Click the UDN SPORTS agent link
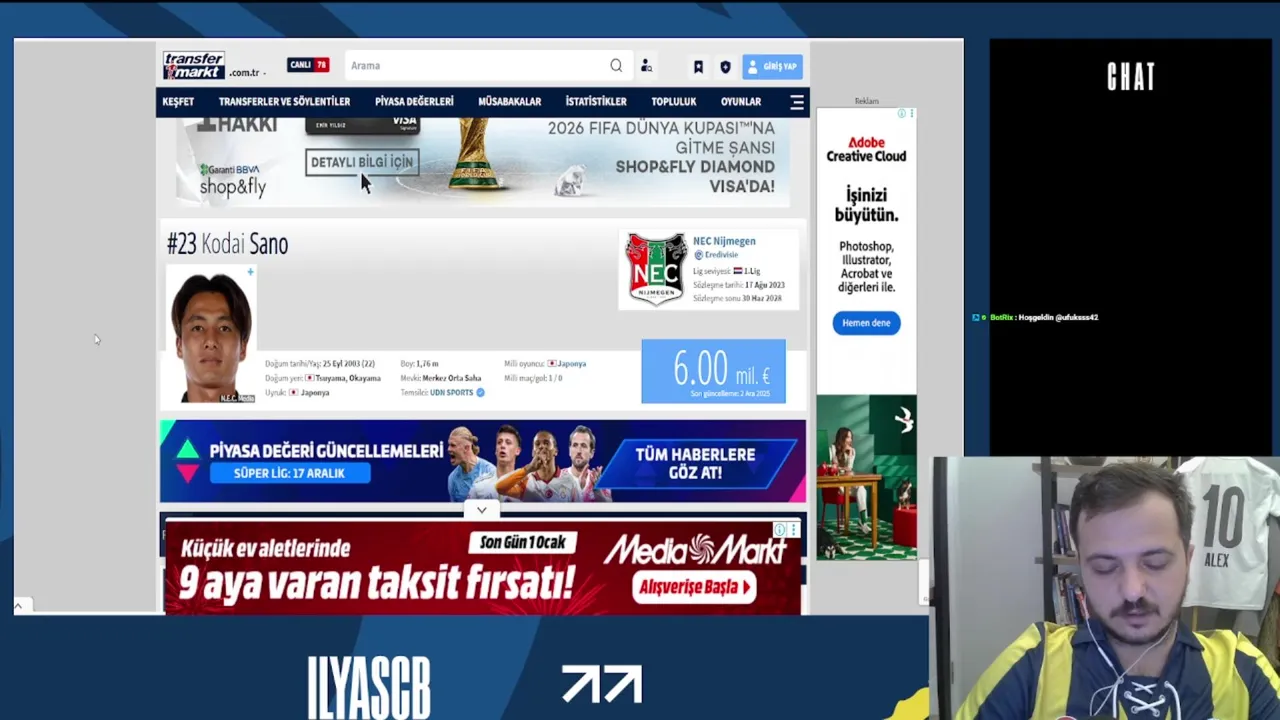 (451, 393)
